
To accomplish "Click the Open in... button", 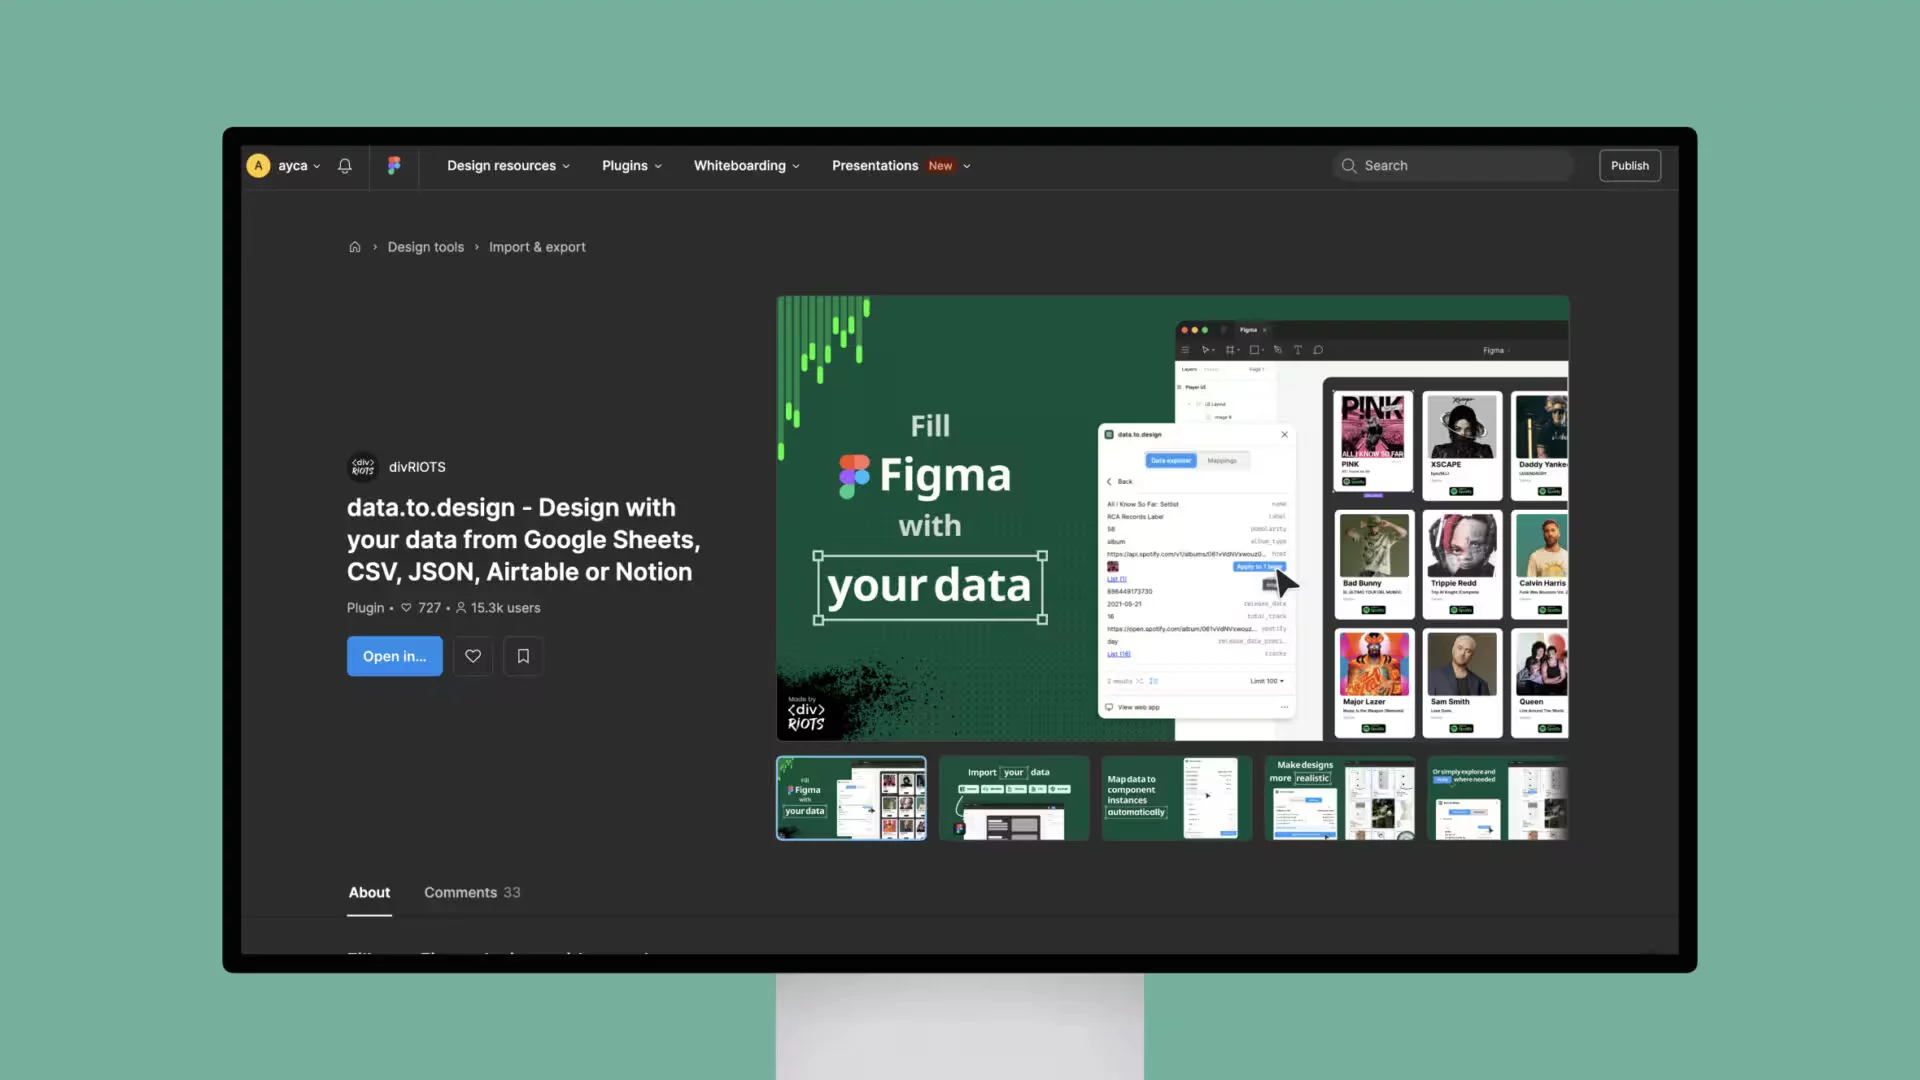I will pos(394,655).
